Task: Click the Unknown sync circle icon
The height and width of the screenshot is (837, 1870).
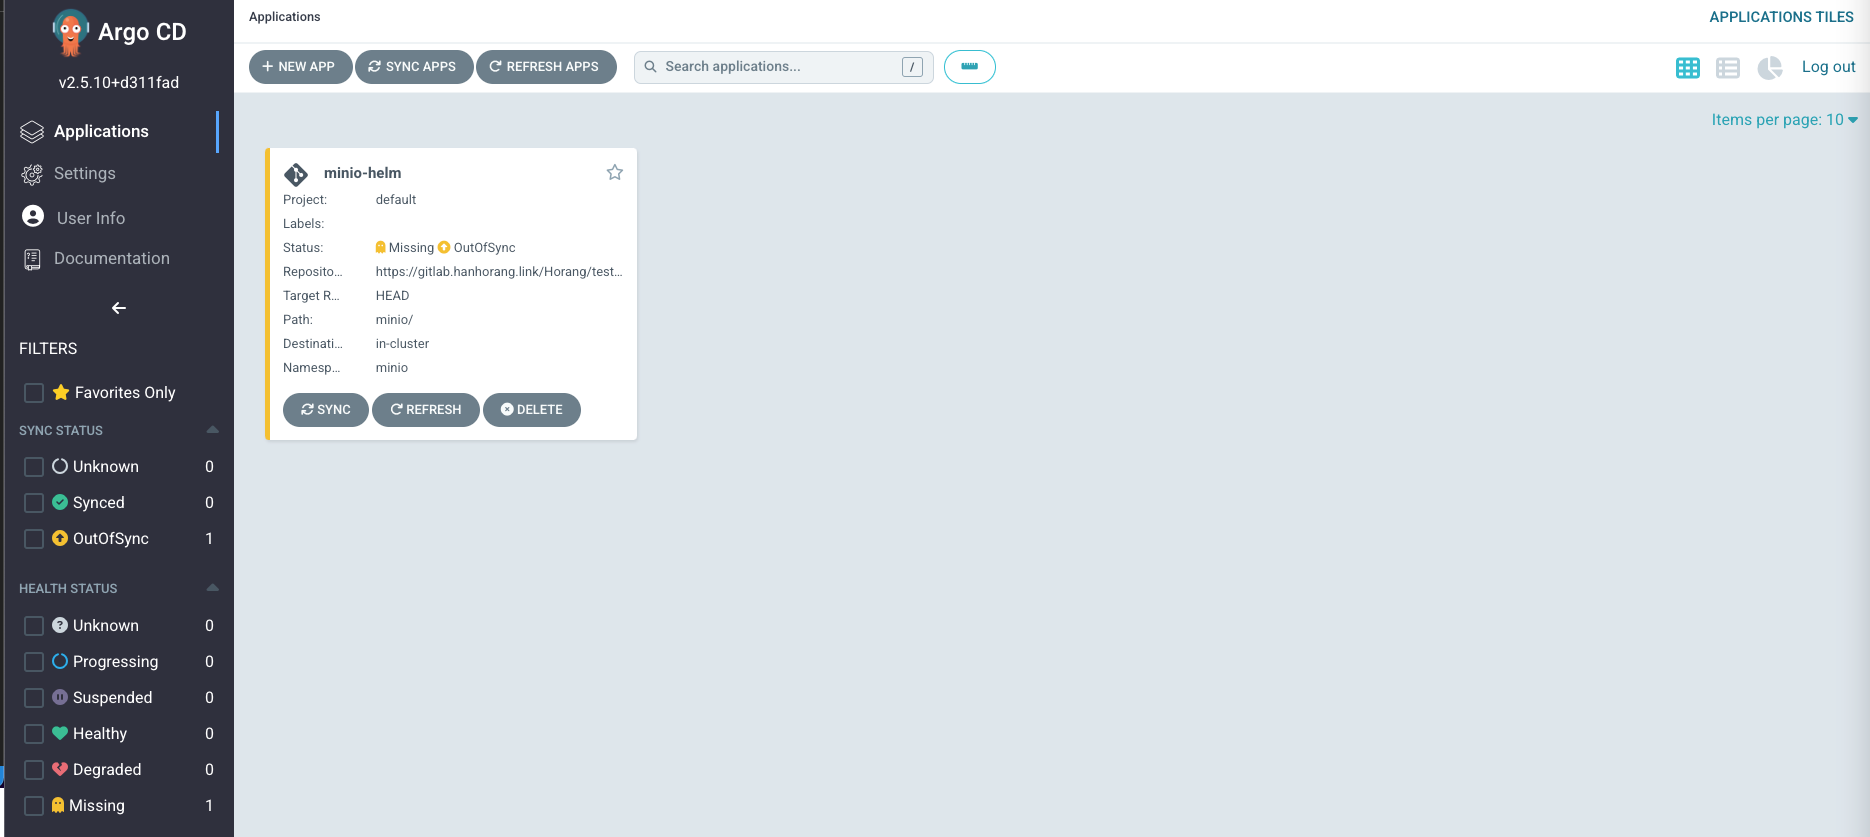Action: [60, 466]
